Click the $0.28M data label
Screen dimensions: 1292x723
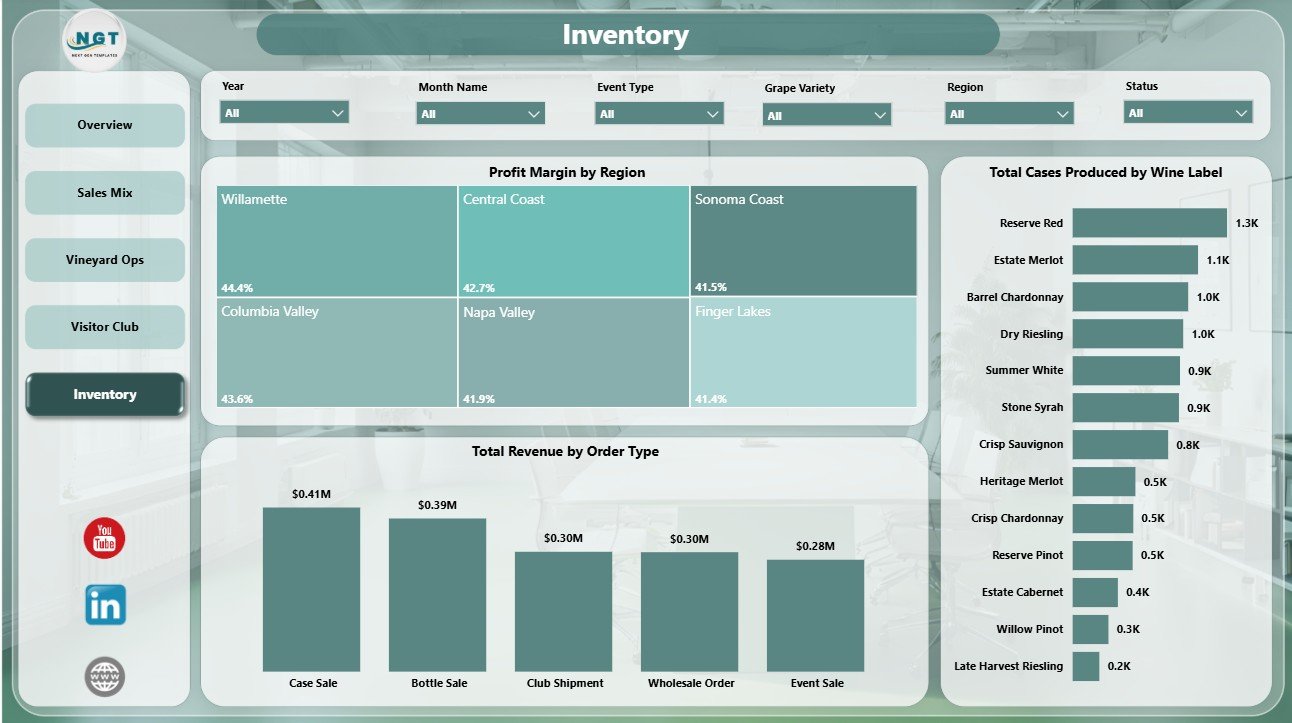(x=815, y=546)
